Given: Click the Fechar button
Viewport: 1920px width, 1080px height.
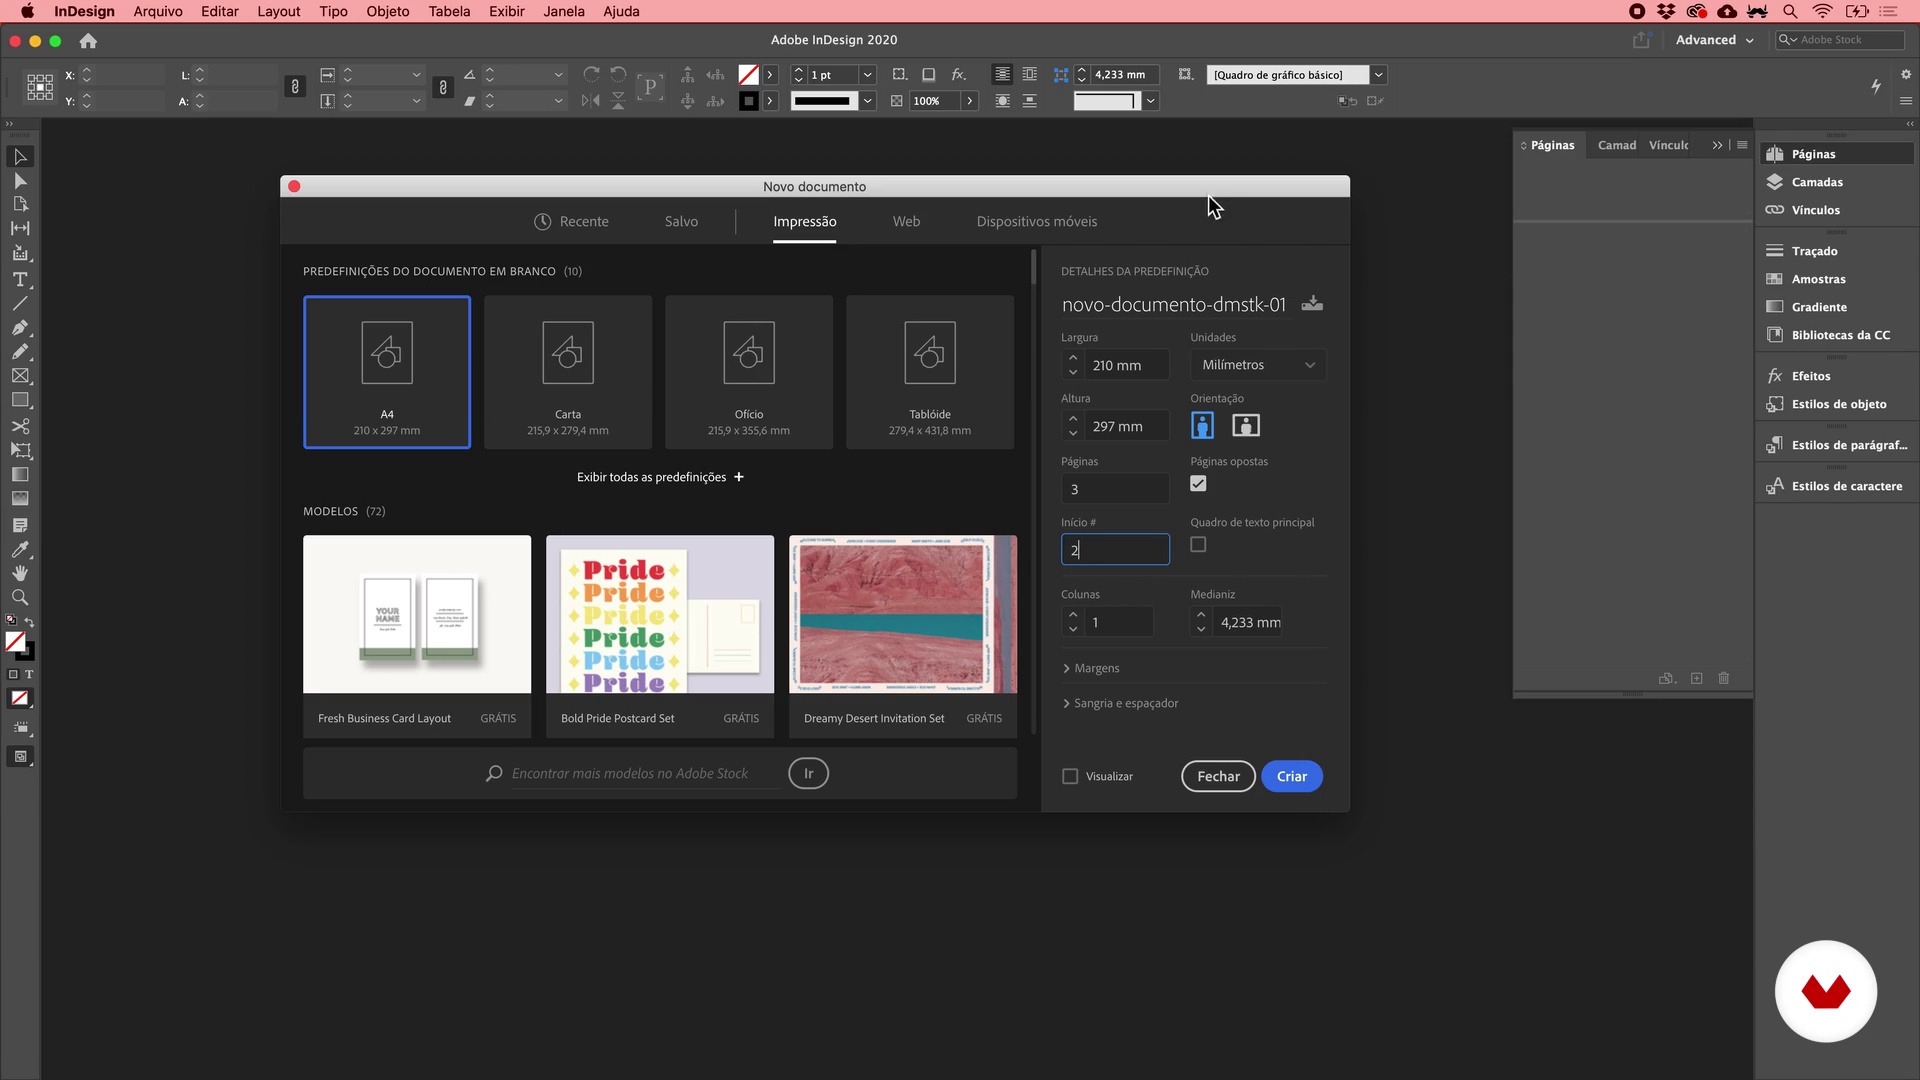Looking at the screenshot, I should pos(1218,776).
